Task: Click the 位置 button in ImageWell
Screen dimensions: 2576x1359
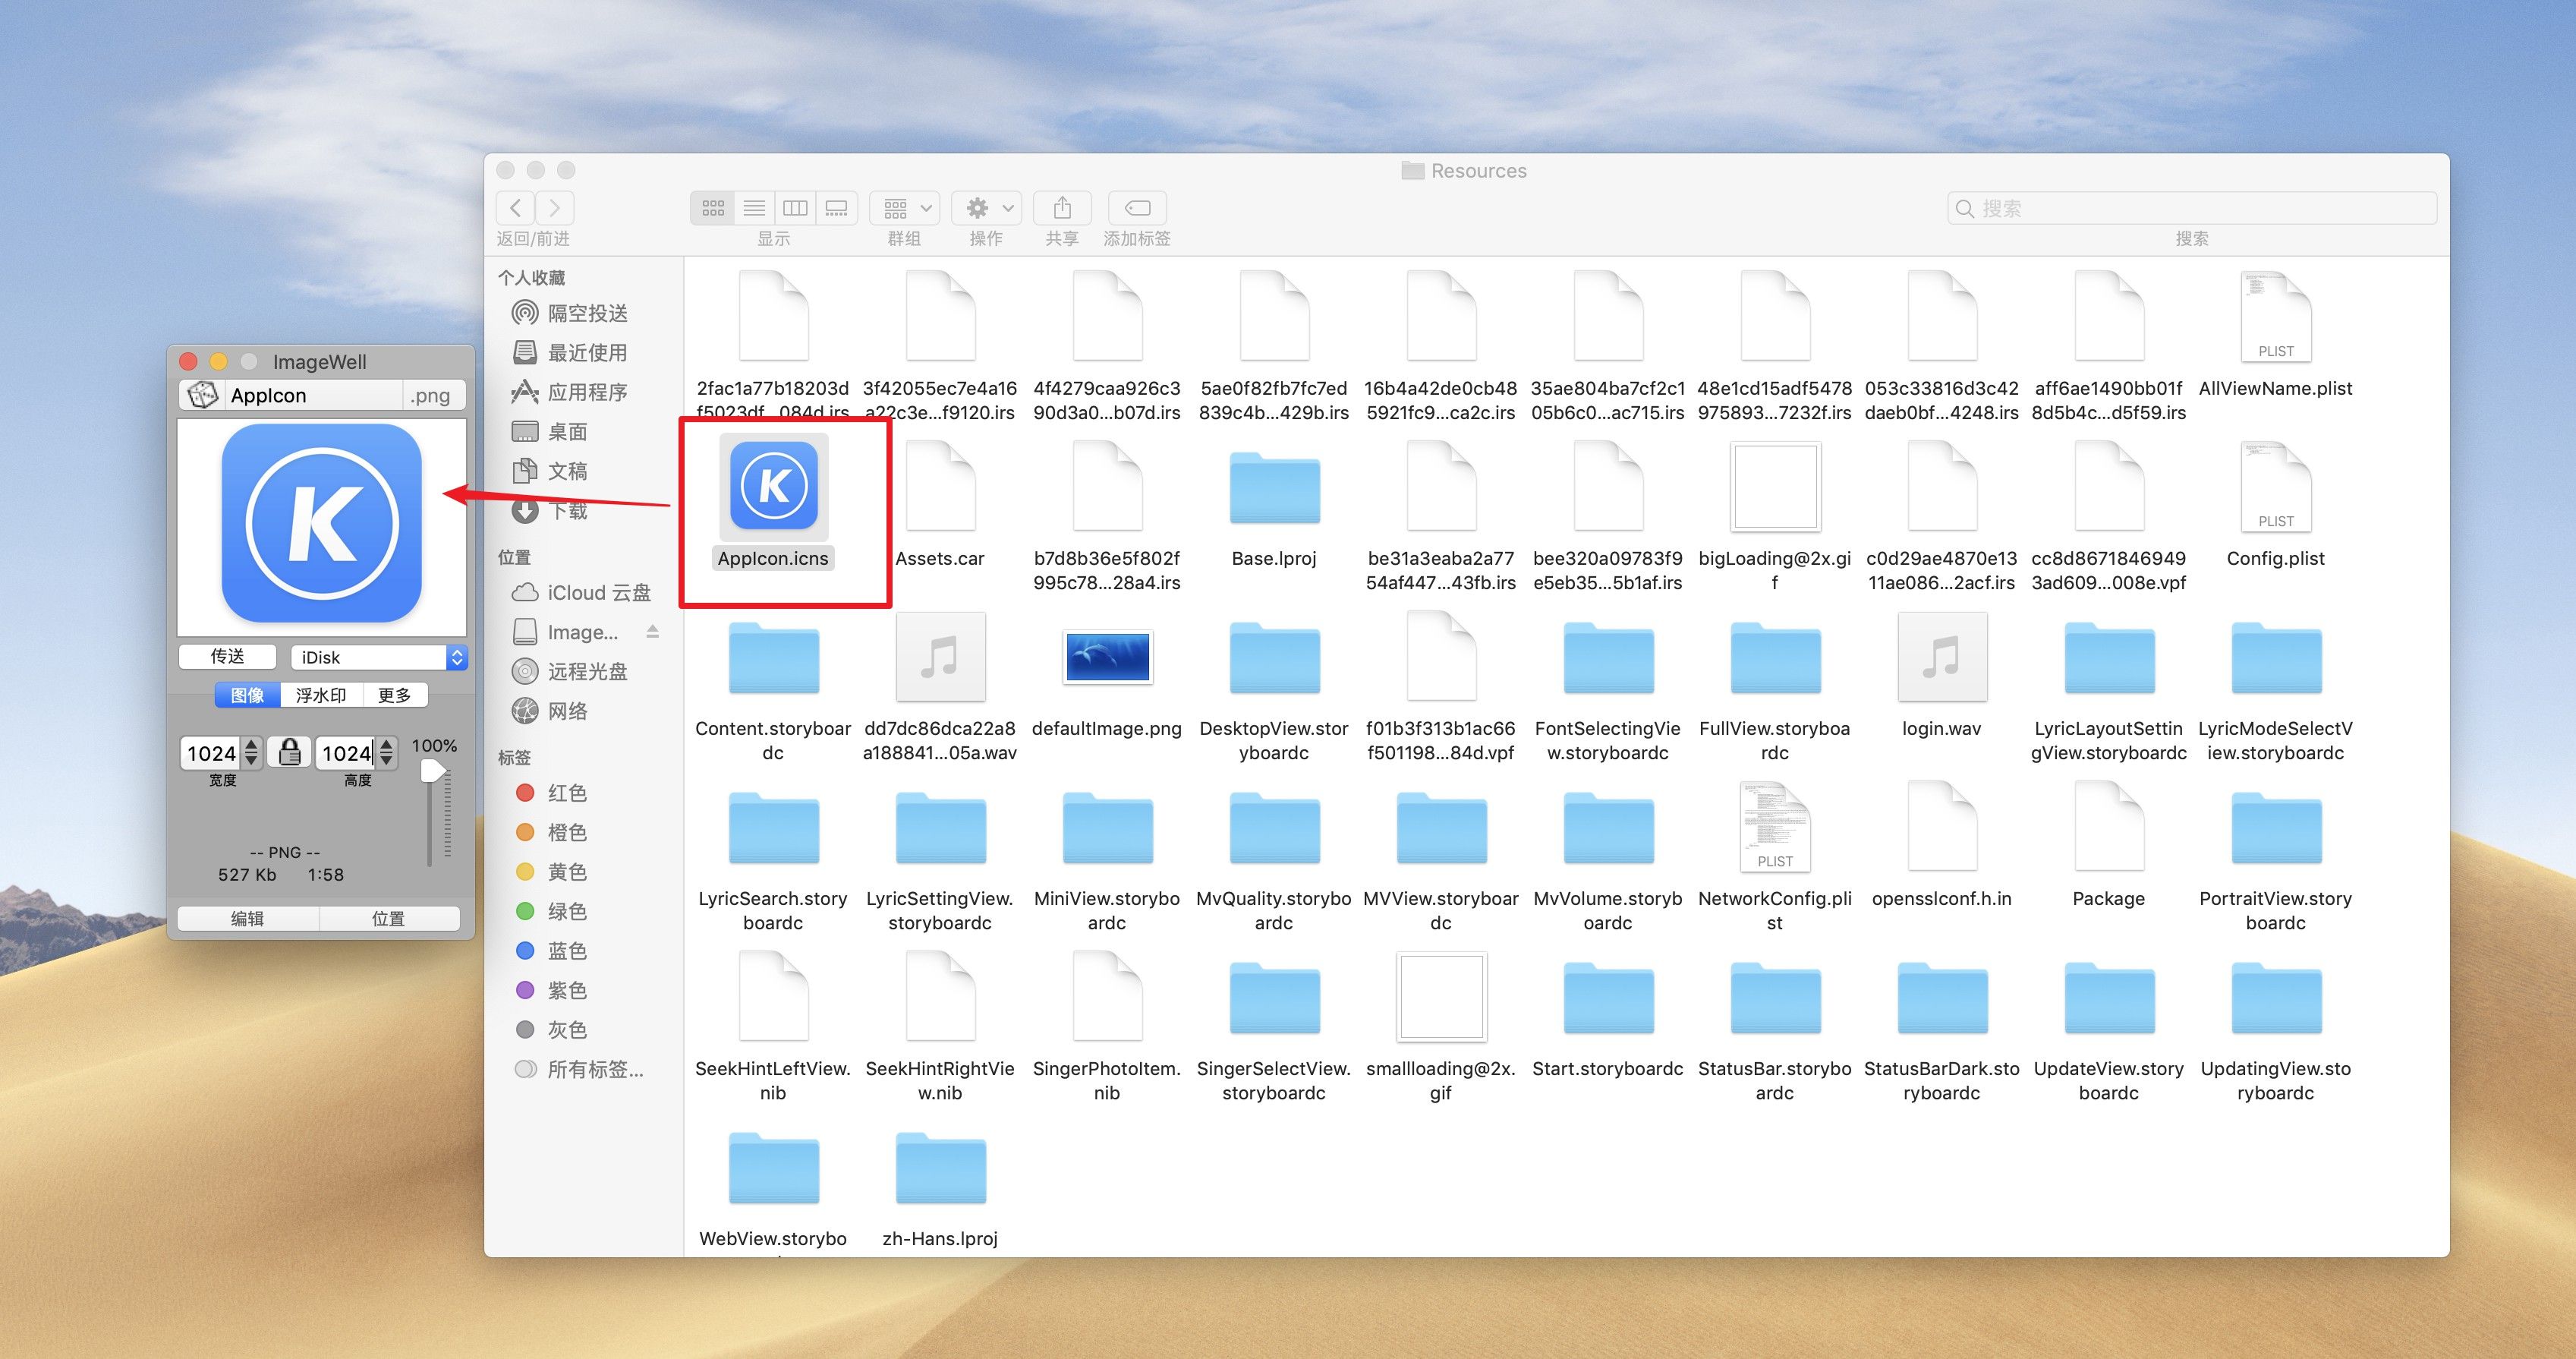Action: tap(389, 918)
